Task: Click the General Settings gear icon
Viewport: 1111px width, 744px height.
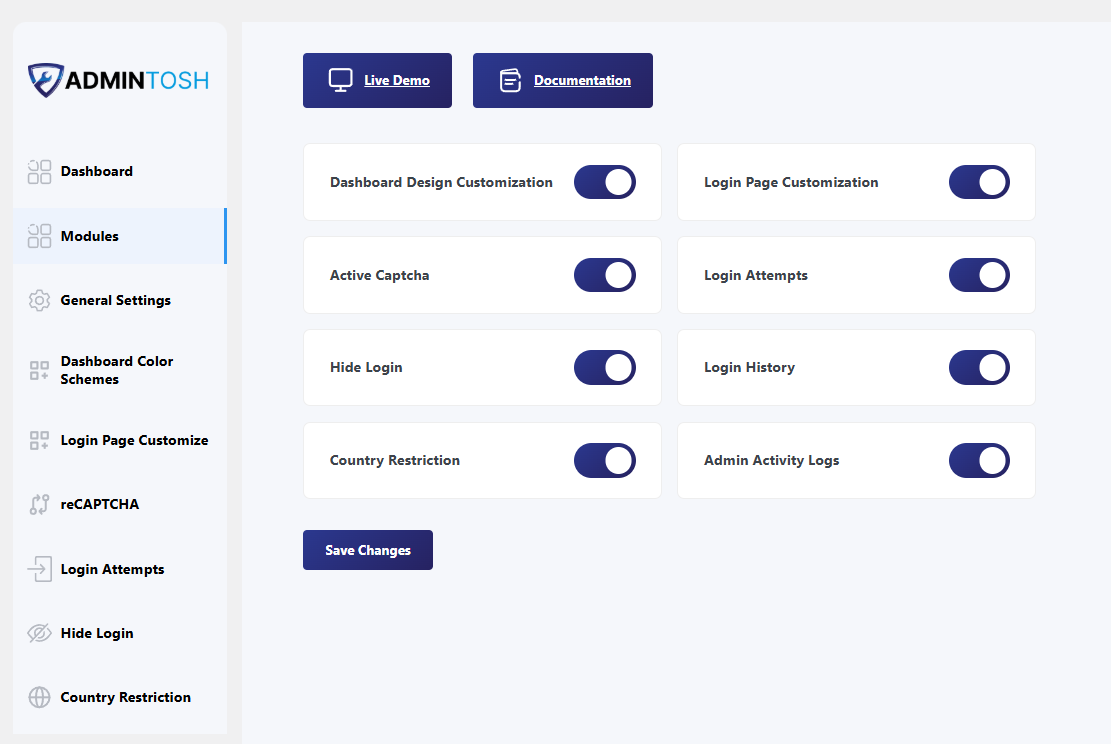Action: tap(39, 300)
